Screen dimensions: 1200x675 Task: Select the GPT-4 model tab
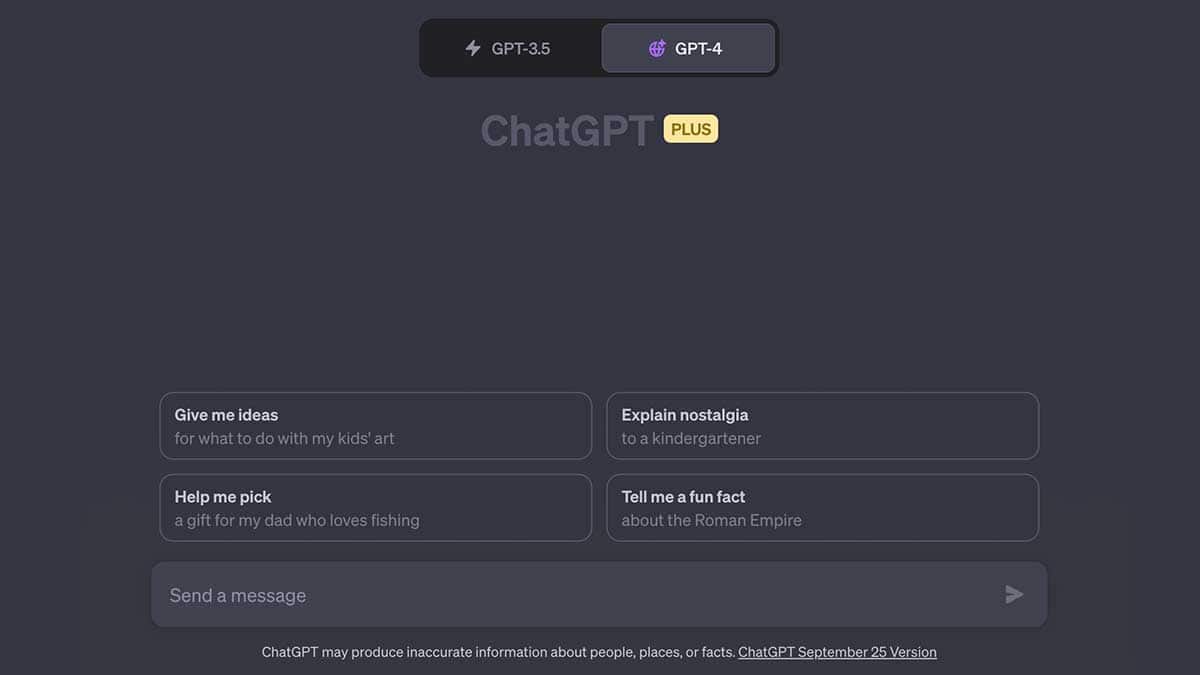coord(688,48)
